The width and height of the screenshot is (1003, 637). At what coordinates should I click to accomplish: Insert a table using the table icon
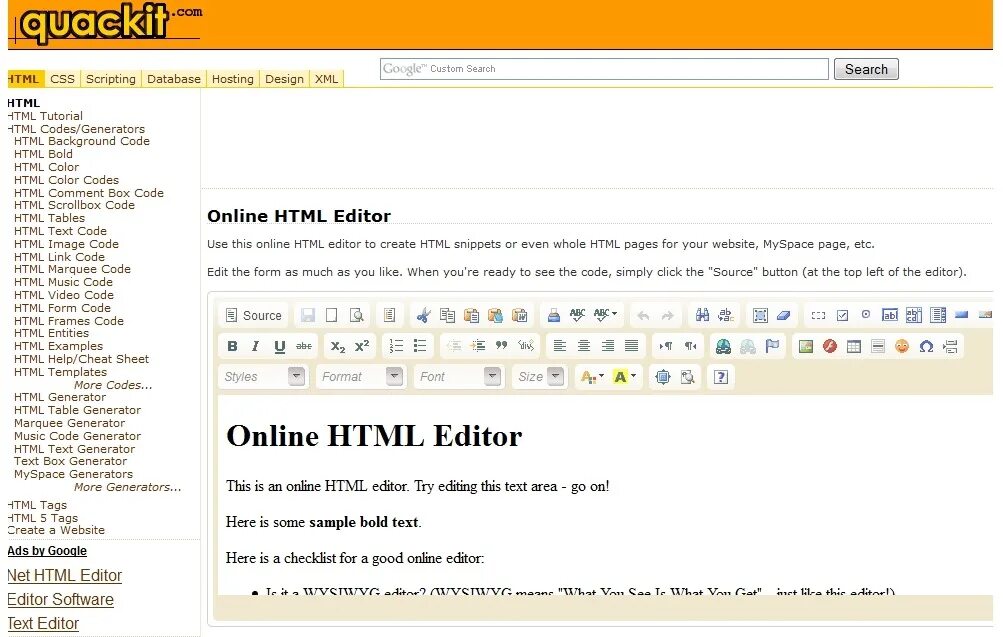[856, 345]
